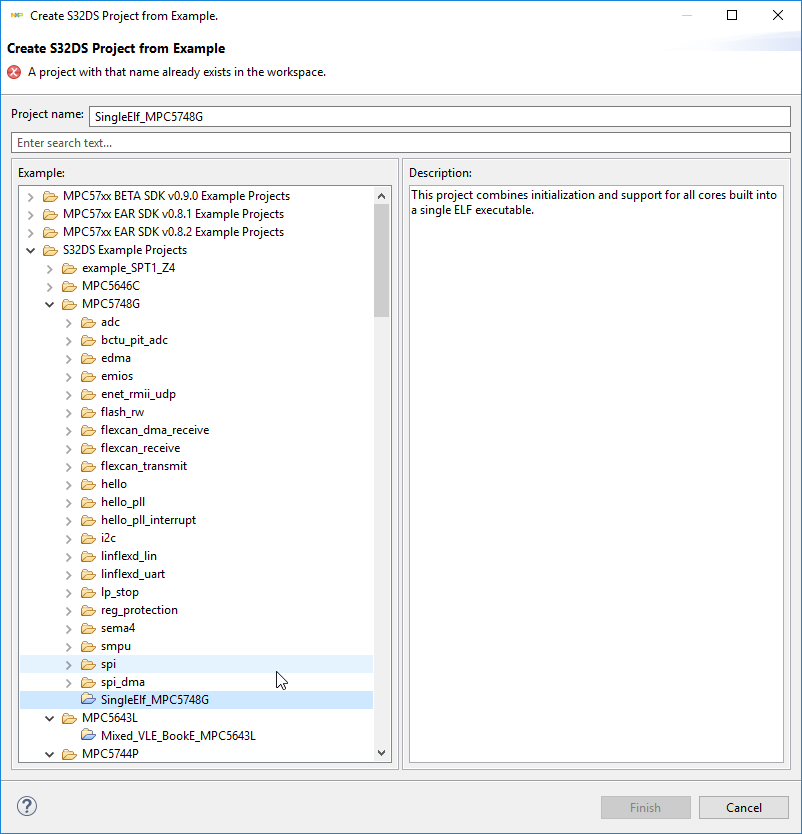Expand the spi_dma folder arrow
The width and height of the screenshot is (802, 834).
coord(69,682)
